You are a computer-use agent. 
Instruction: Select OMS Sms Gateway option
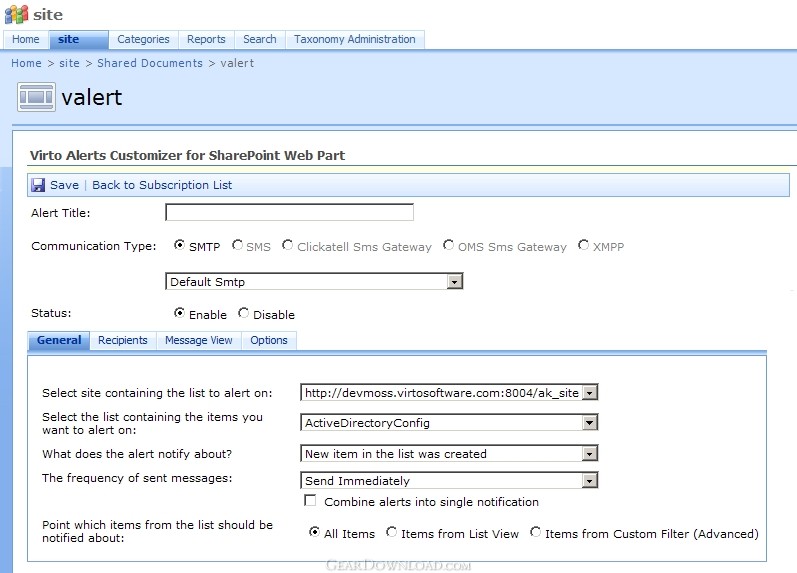pos(448,245)
